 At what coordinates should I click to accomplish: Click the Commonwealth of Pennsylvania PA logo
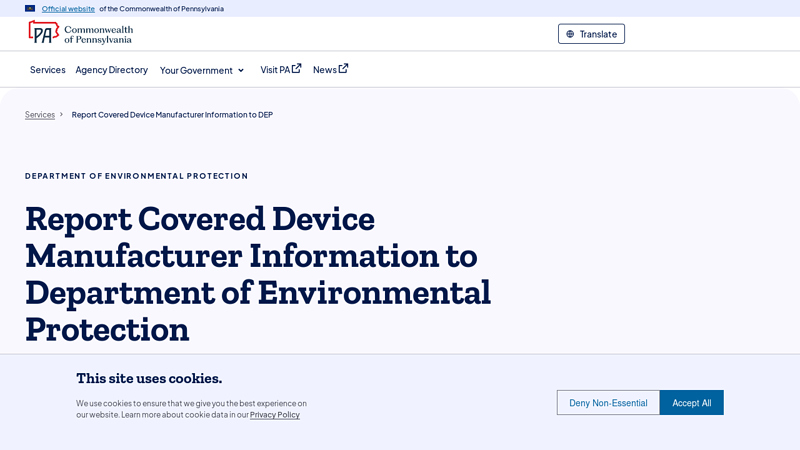[80, 33]
